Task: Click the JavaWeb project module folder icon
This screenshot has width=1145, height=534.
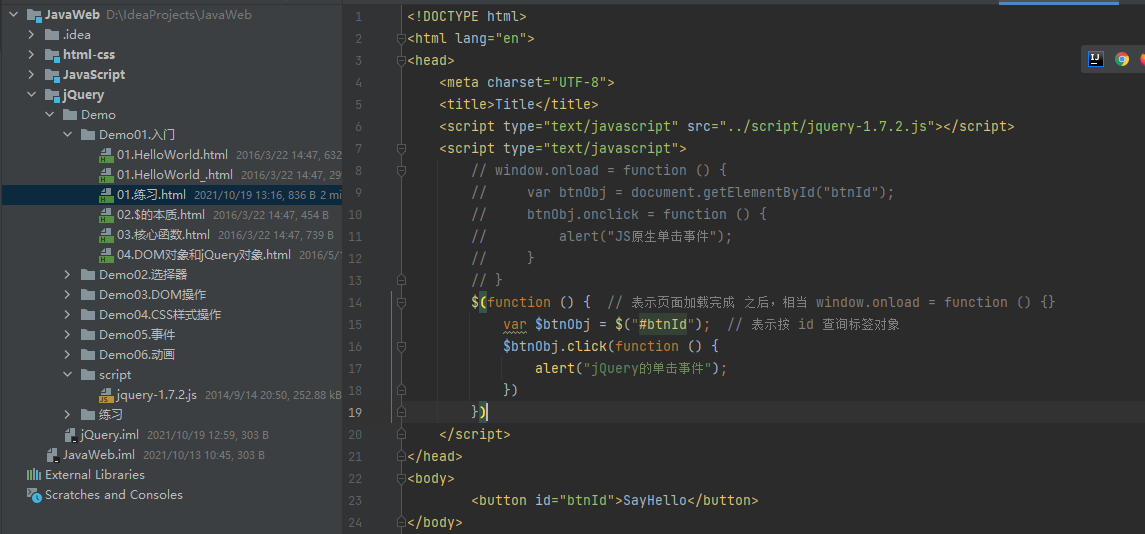Action: tap(34, 15)
